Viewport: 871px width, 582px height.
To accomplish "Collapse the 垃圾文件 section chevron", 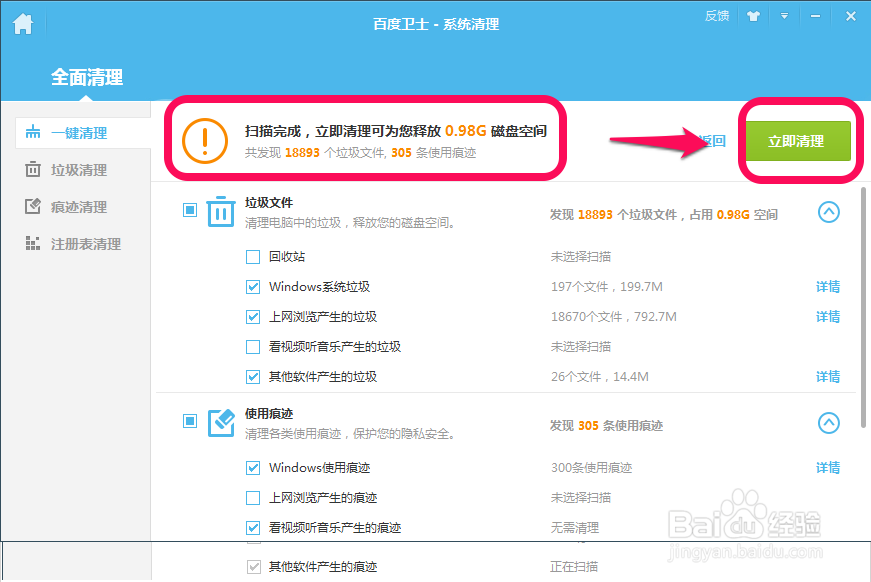I will (829, 212).
